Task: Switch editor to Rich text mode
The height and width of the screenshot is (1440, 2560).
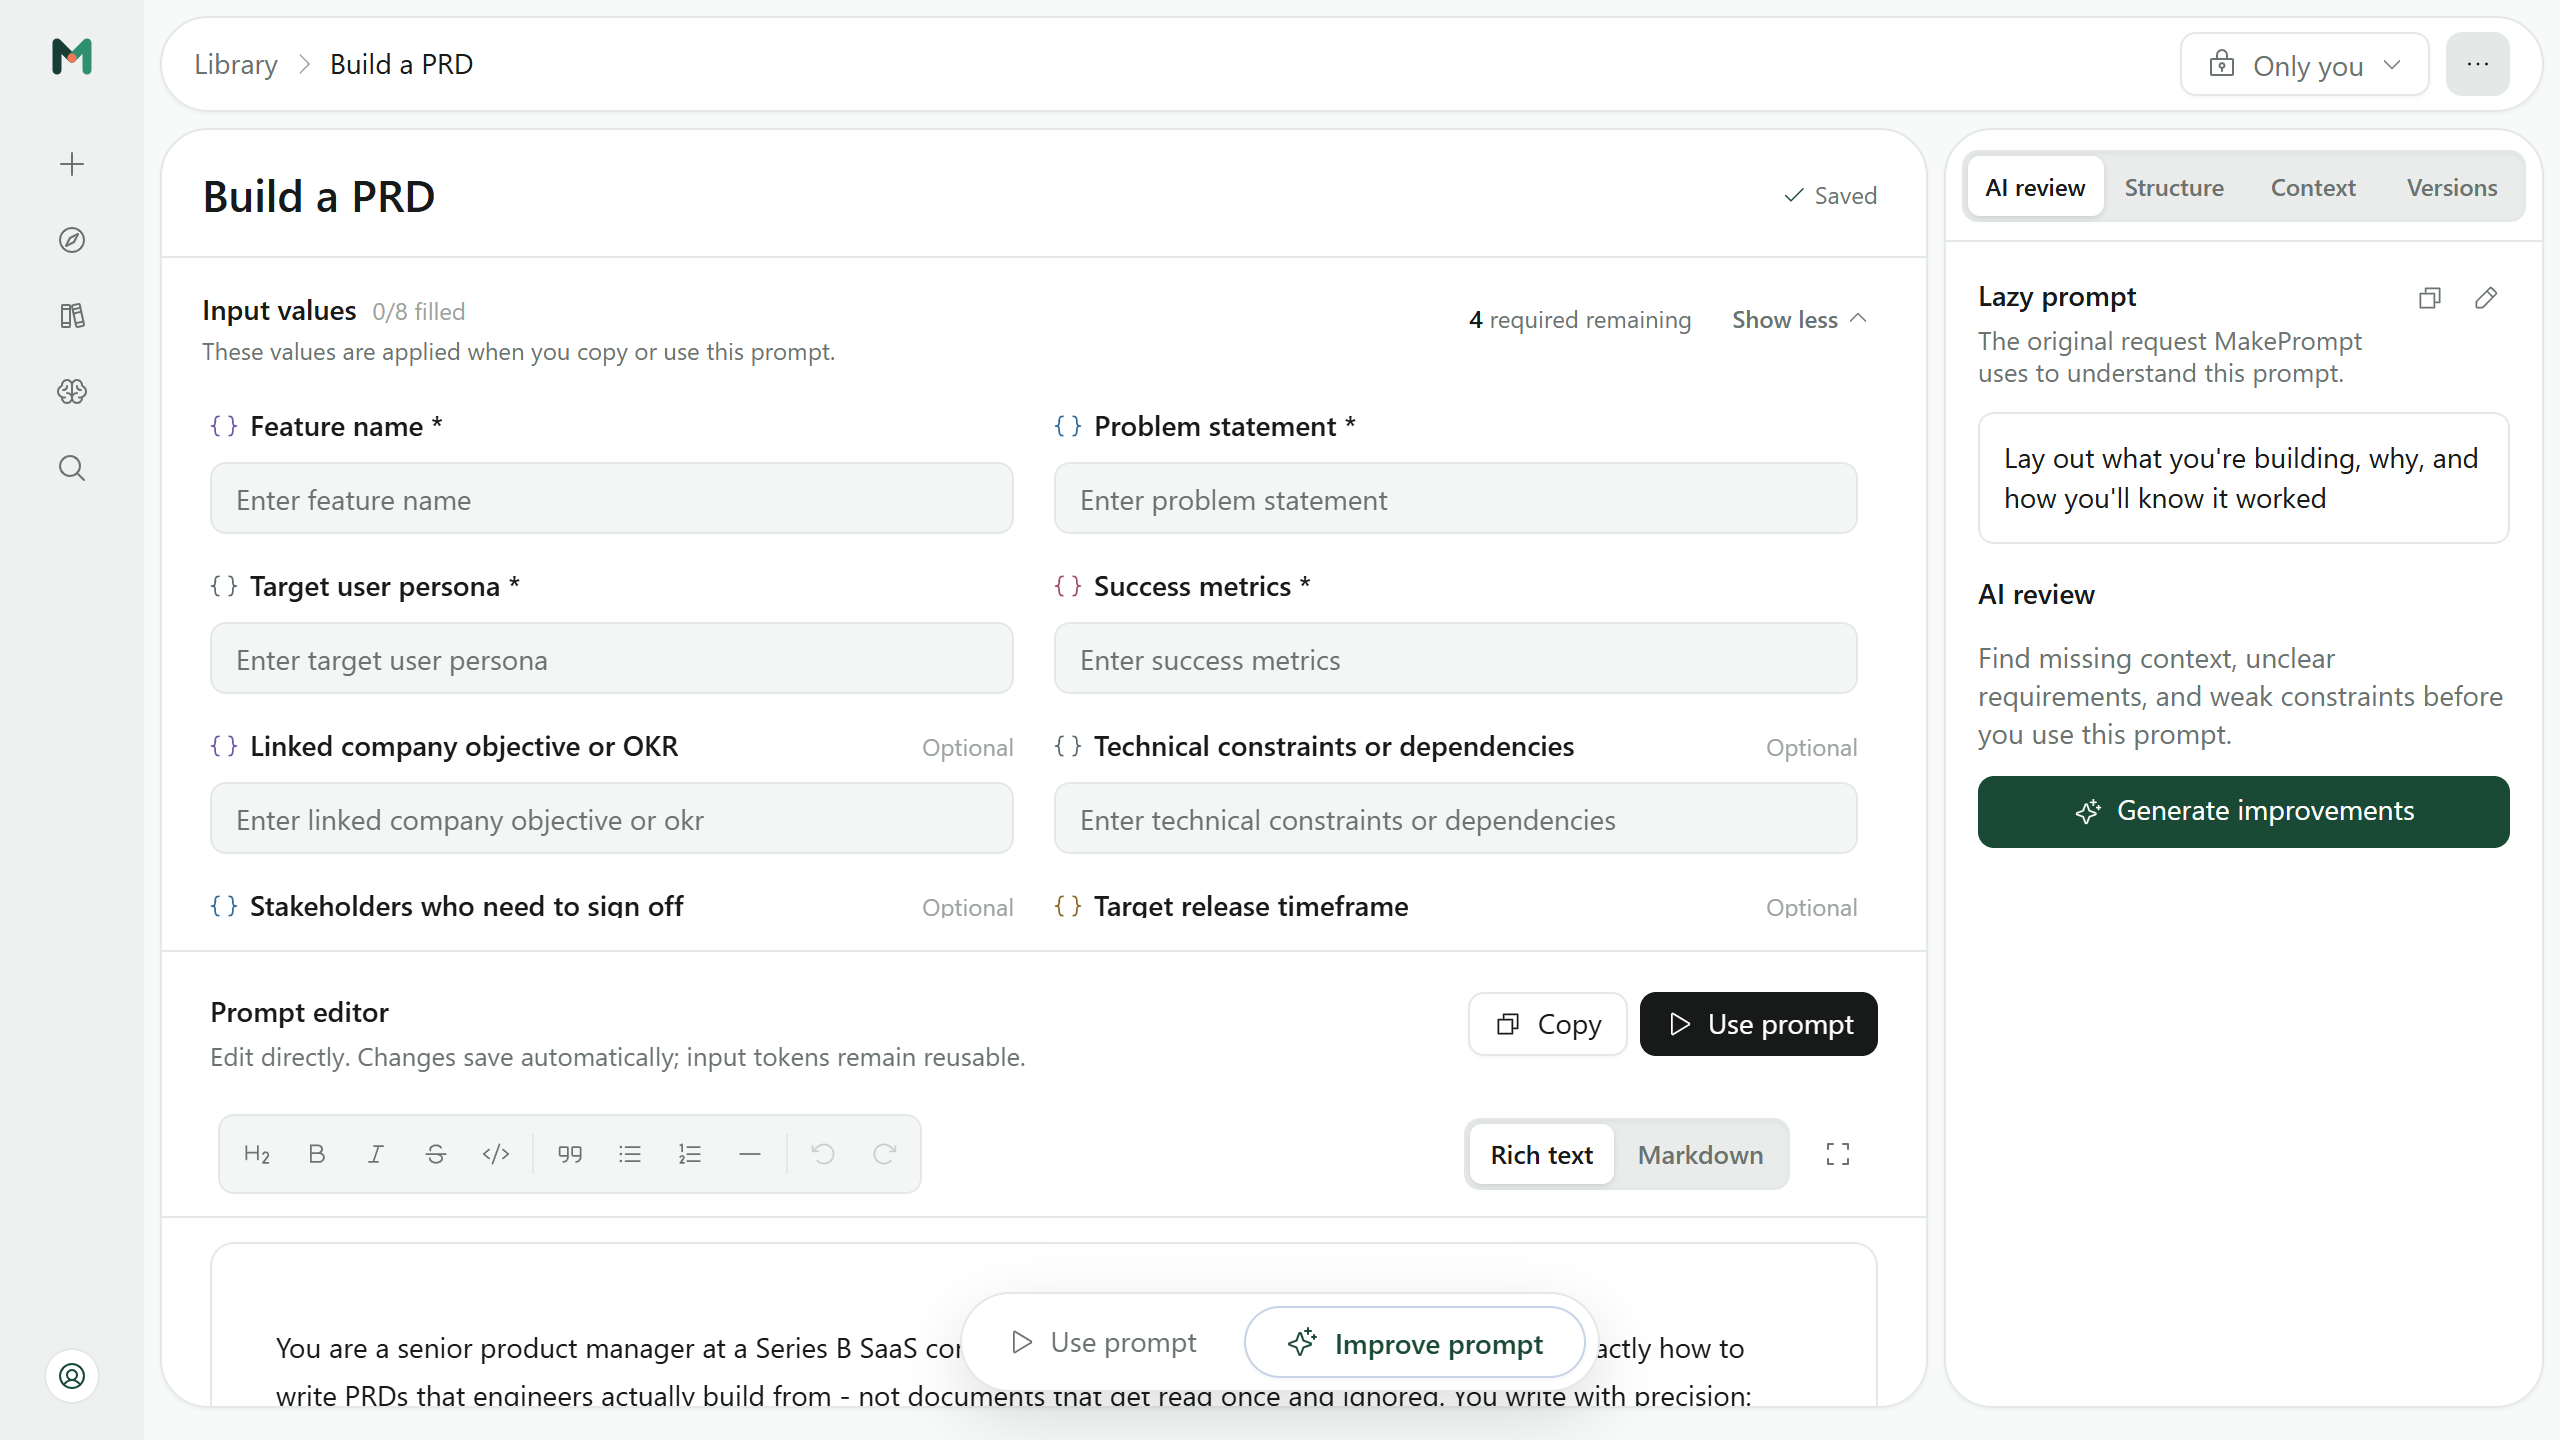Action: click(x=1542, y=1155)
